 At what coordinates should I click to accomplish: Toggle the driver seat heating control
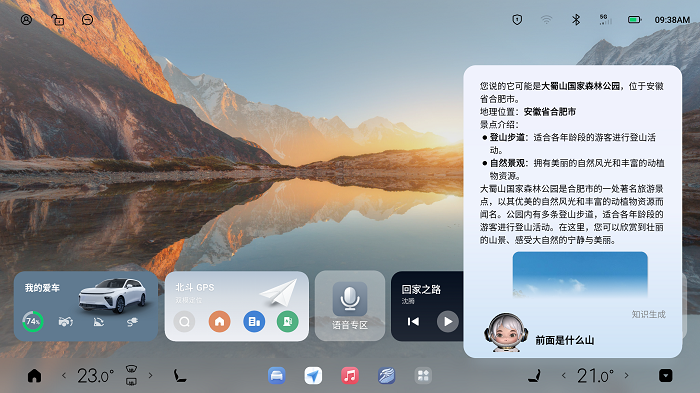180,376
